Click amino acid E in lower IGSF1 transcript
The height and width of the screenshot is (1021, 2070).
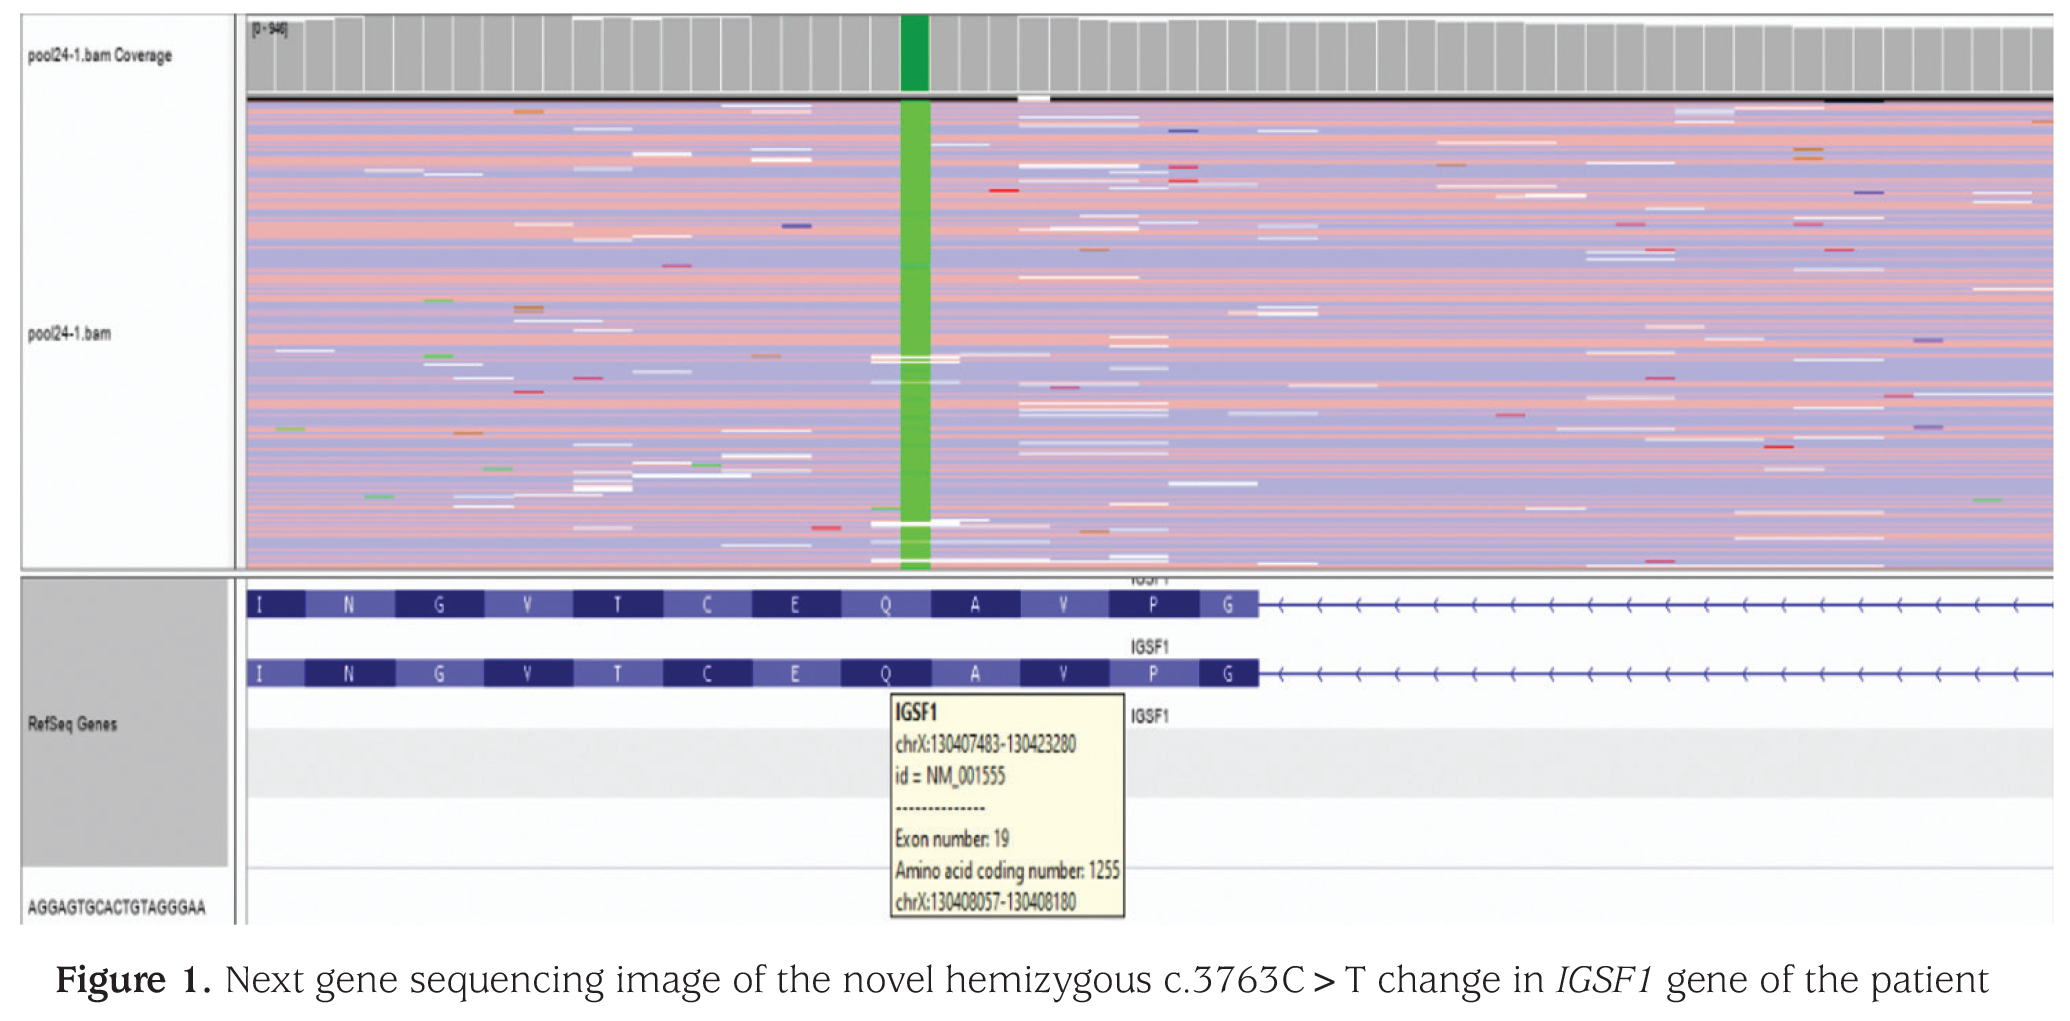796,673
